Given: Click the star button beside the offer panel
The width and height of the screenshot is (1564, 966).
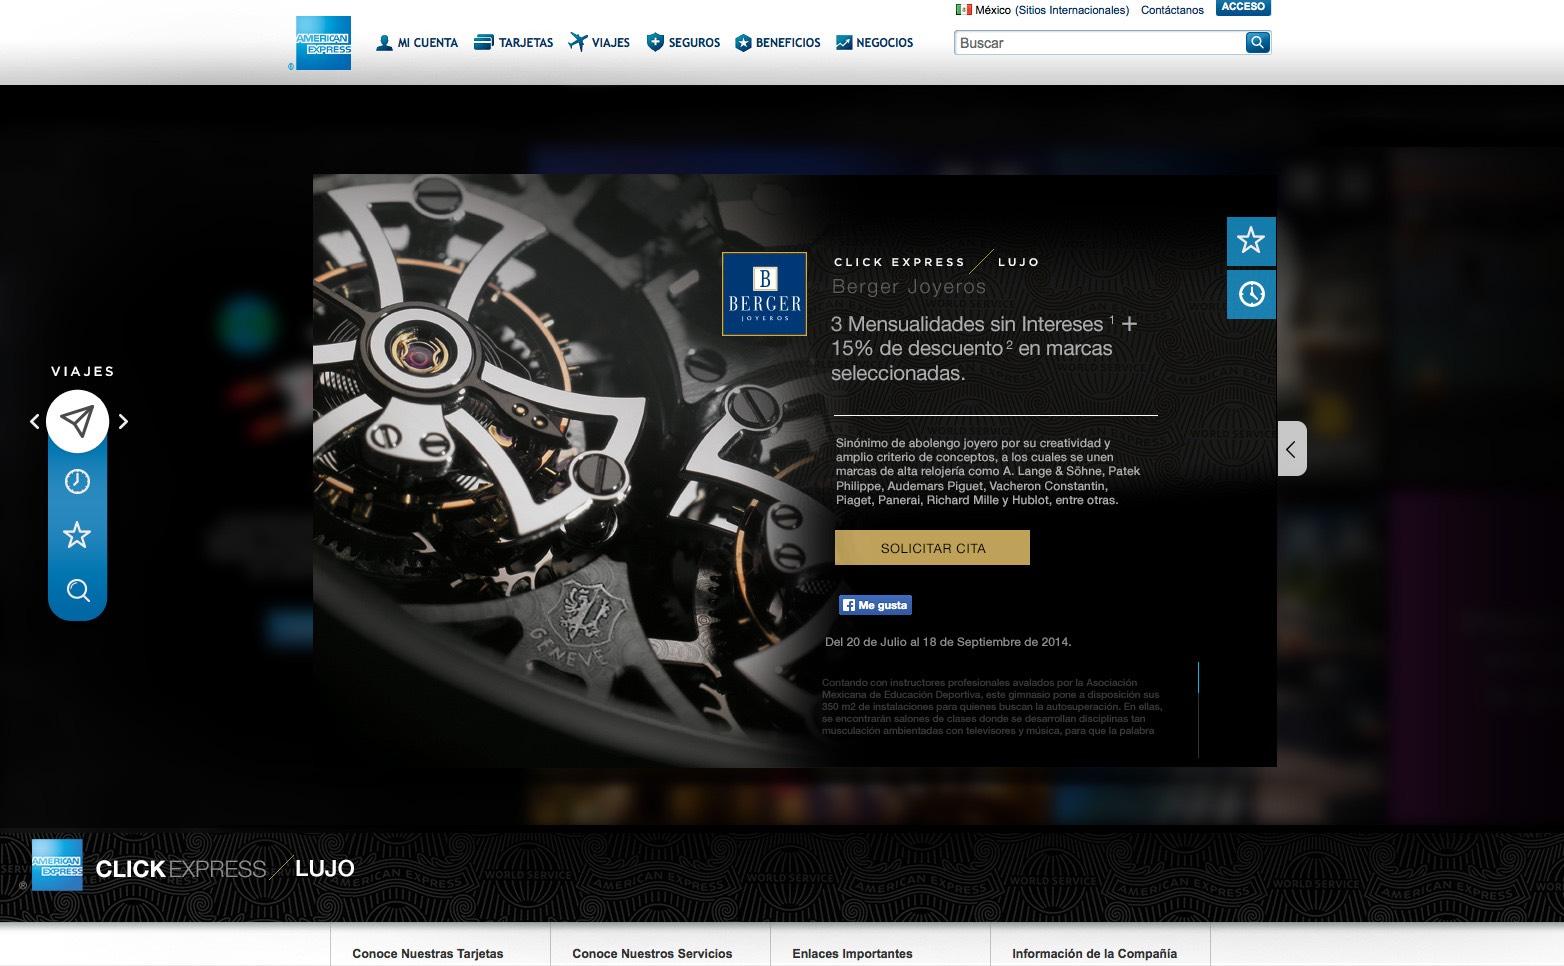Looking at the screenshot, I should point(1251,241).
